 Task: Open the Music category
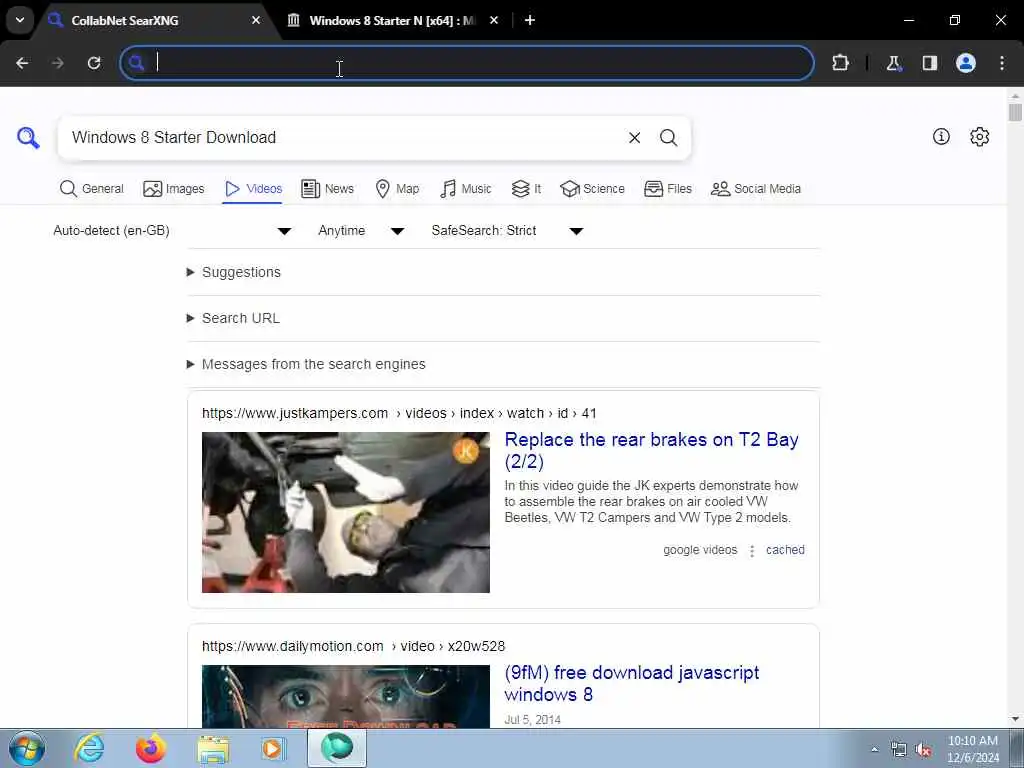pyautogui.click(x=466, y=189)
